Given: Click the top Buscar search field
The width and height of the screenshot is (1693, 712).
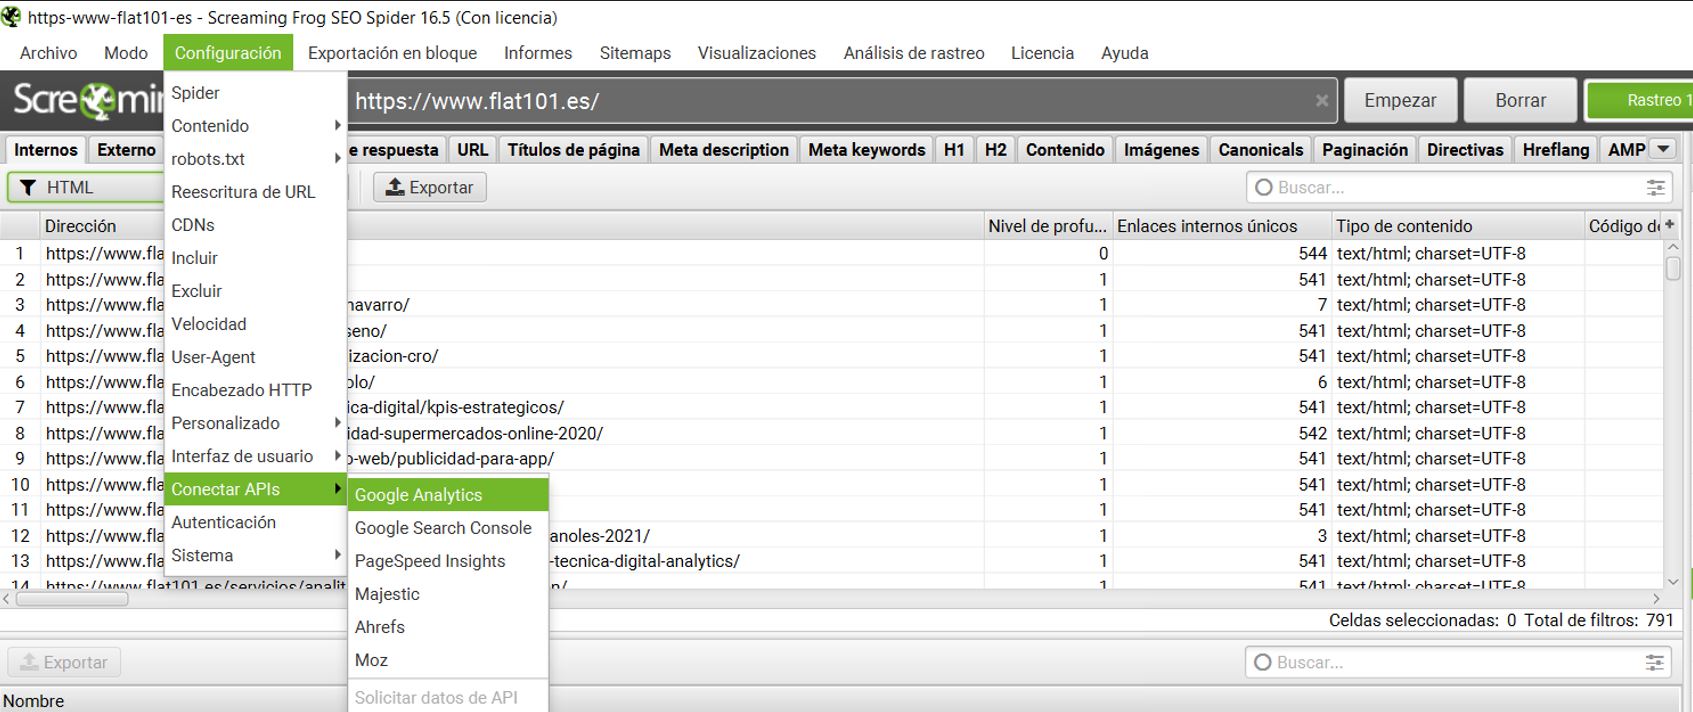Looking at the screenshot, I should point(1459,187).
